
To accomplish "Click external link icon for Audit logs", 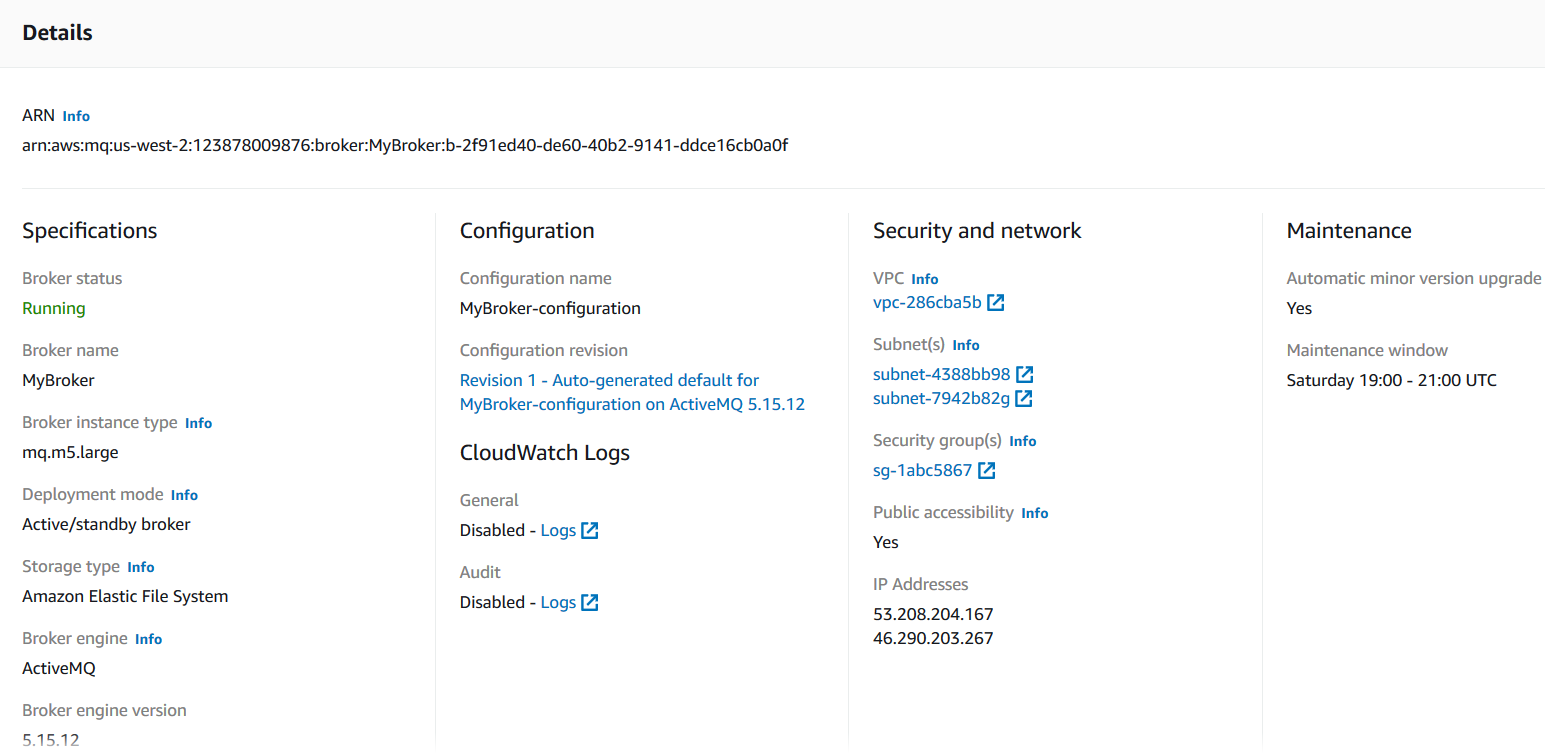I will 590,603.
